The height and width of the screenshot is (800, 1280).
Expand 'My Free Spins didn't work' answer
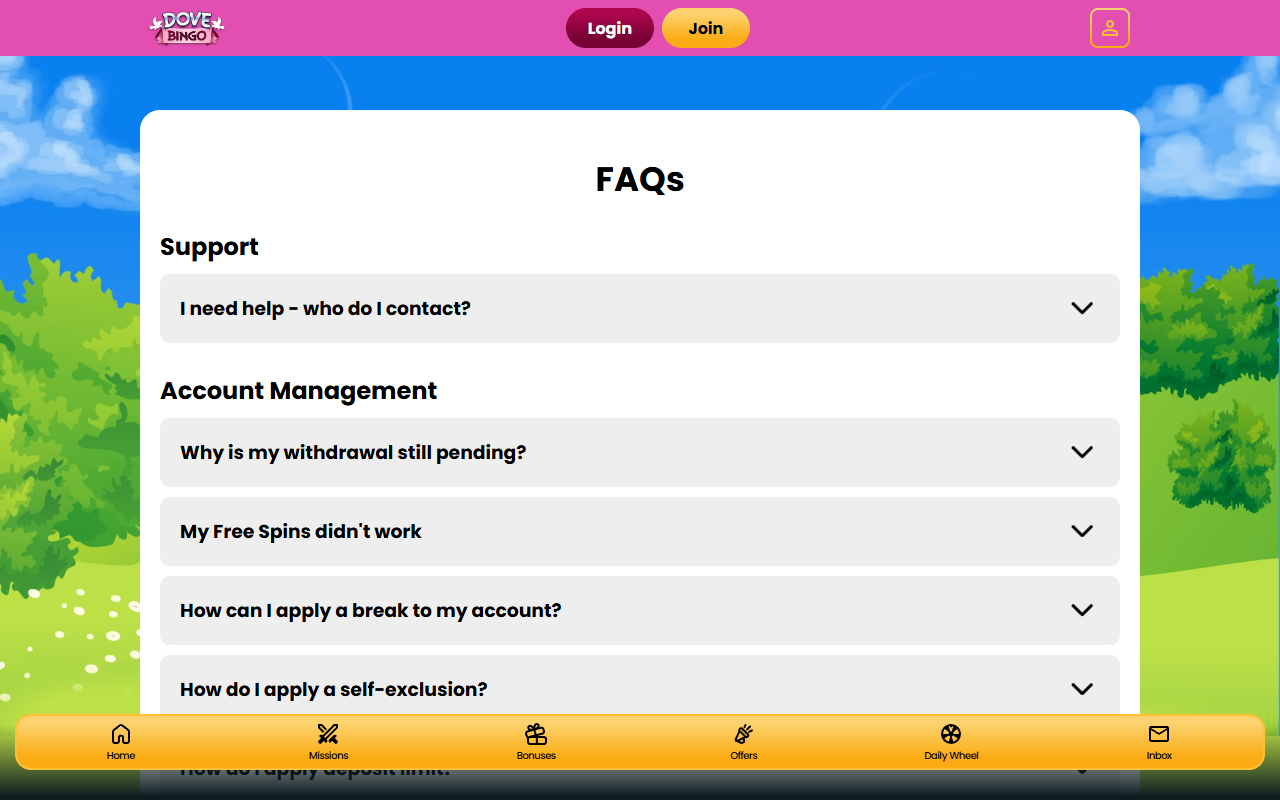[x=639, y=531]
